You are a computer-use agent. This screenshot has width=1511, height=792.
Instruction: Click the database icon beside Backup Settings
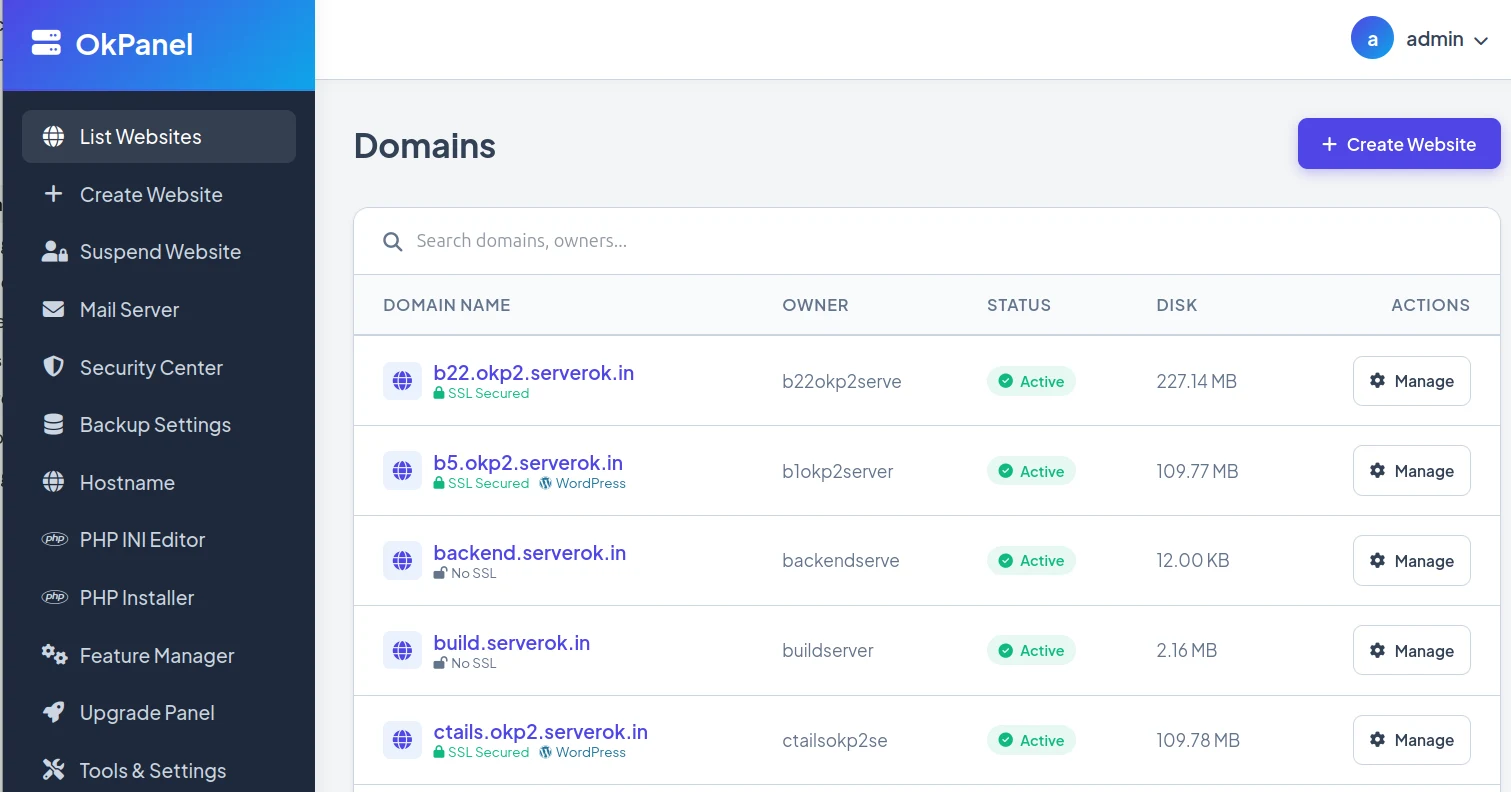(53, 425)
